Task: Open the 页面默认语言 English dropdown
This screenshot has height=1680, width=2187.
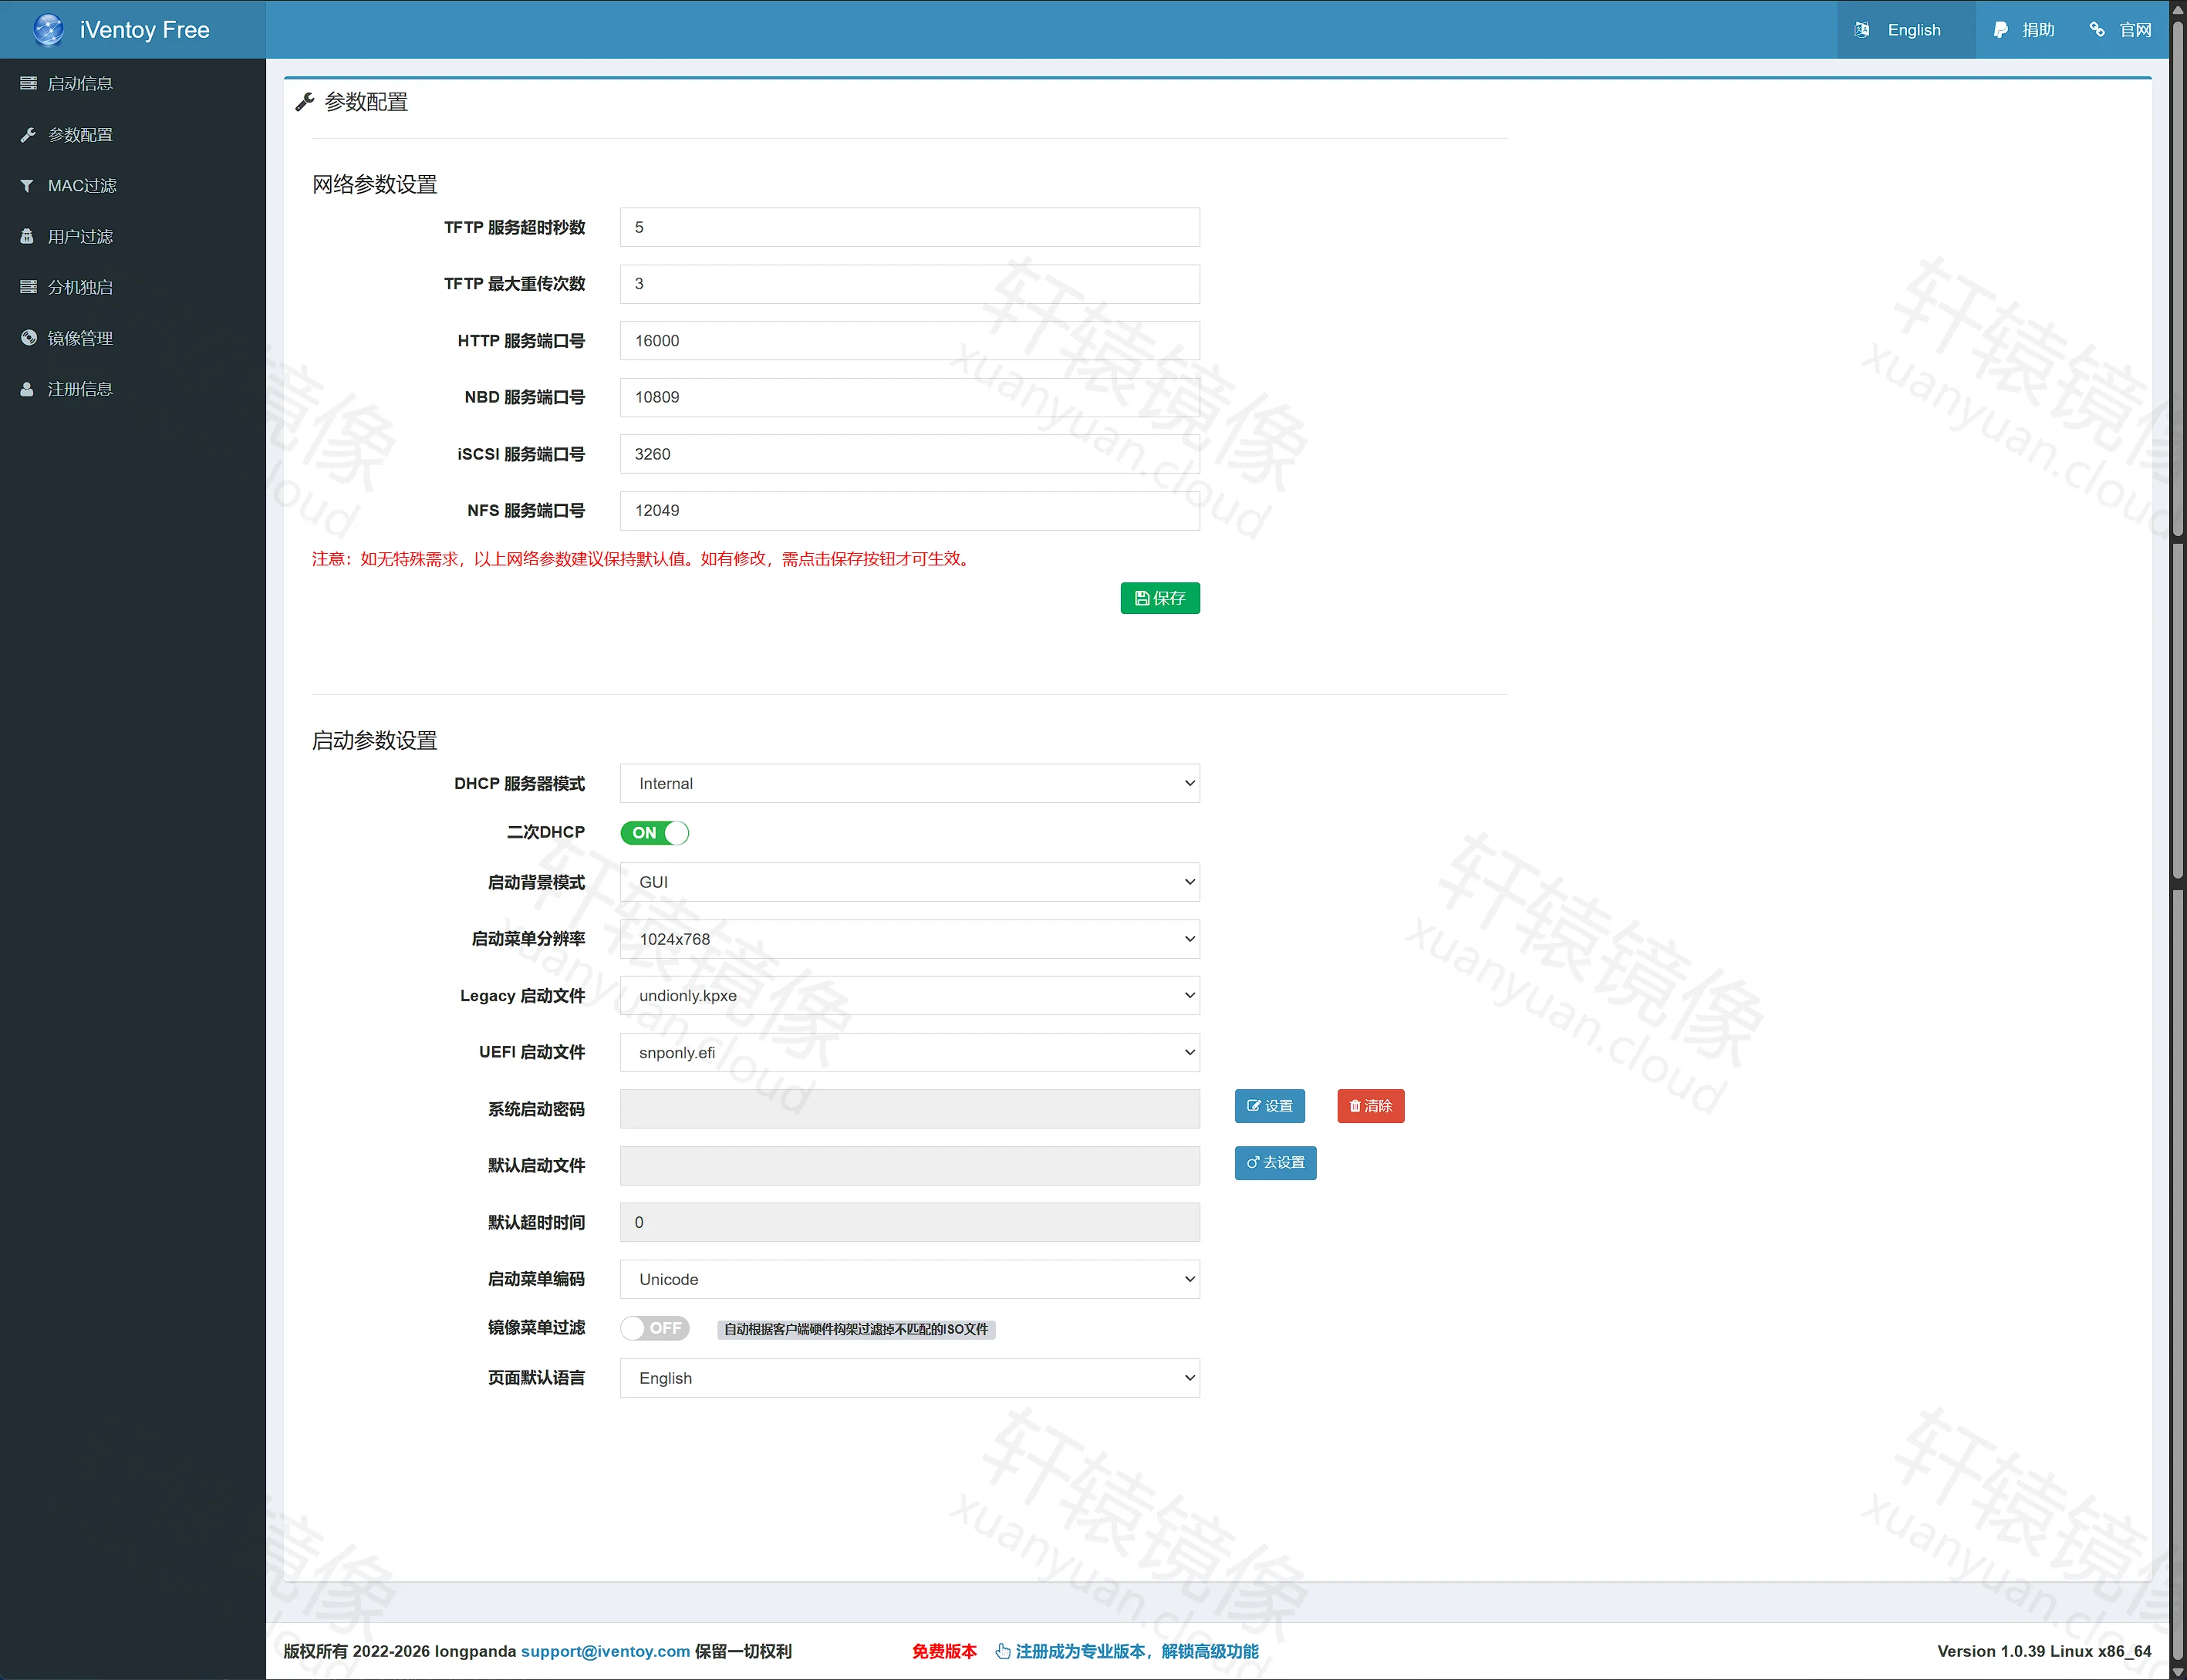Action: click(x=909, y=1378)
